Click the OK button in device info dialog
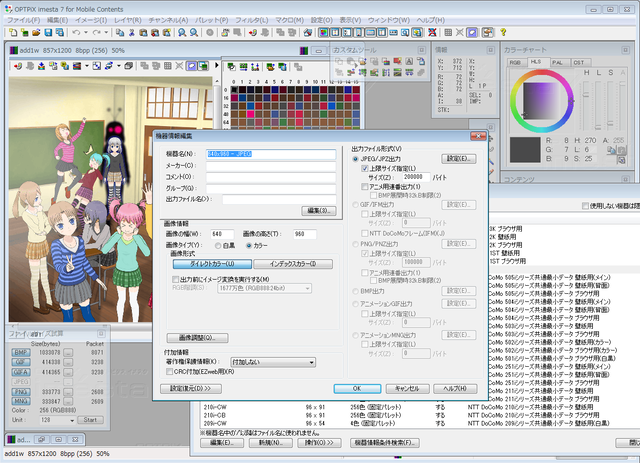The height and width of the screenshot is (463, 640). (x=357, y=389)
